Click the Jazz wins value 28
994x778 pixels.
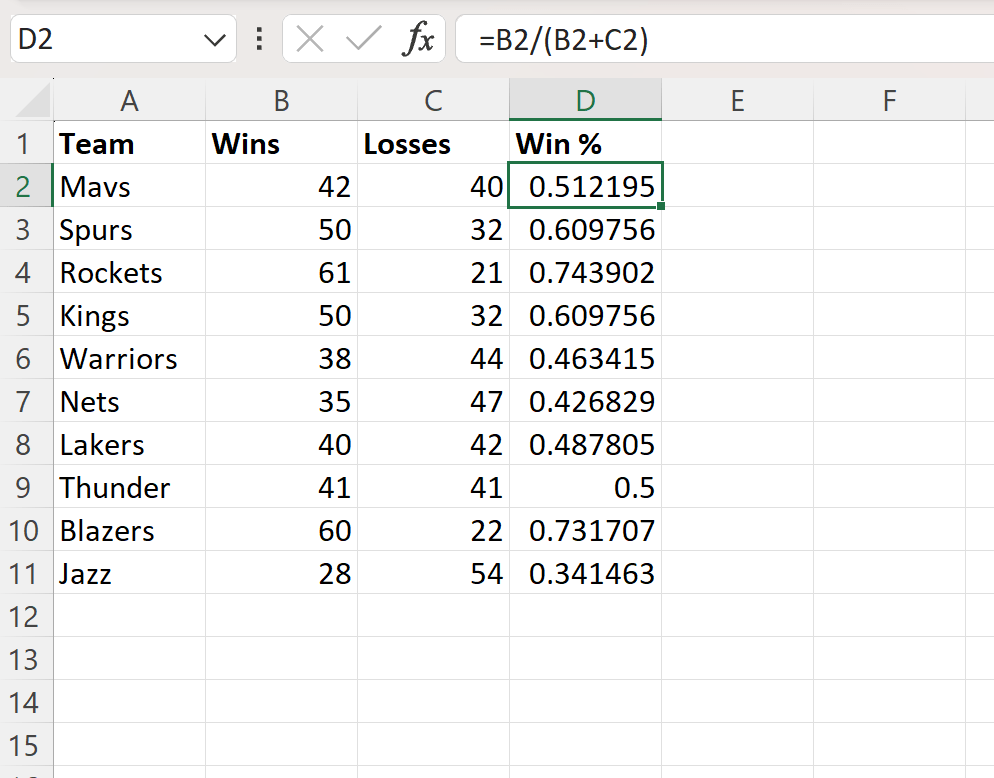coord(281,573)
